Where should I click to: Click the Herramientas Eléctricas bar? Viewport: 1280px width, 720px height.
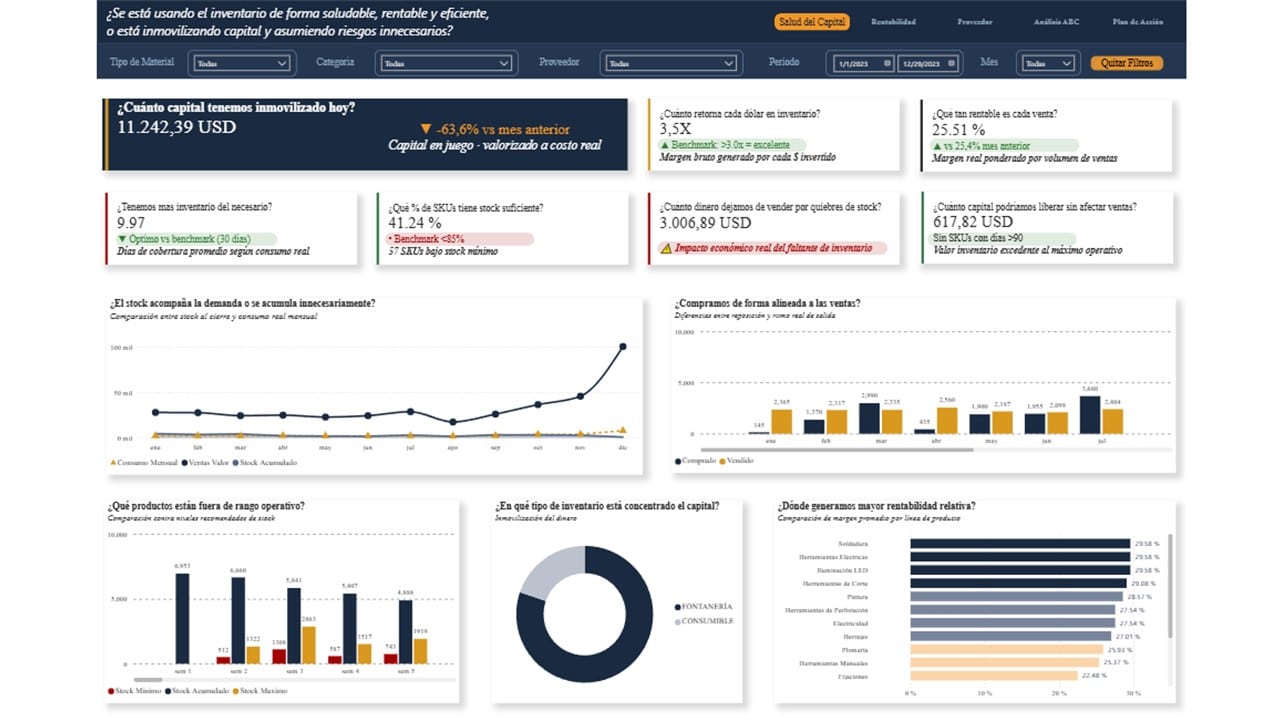(x=1021, y=557)
